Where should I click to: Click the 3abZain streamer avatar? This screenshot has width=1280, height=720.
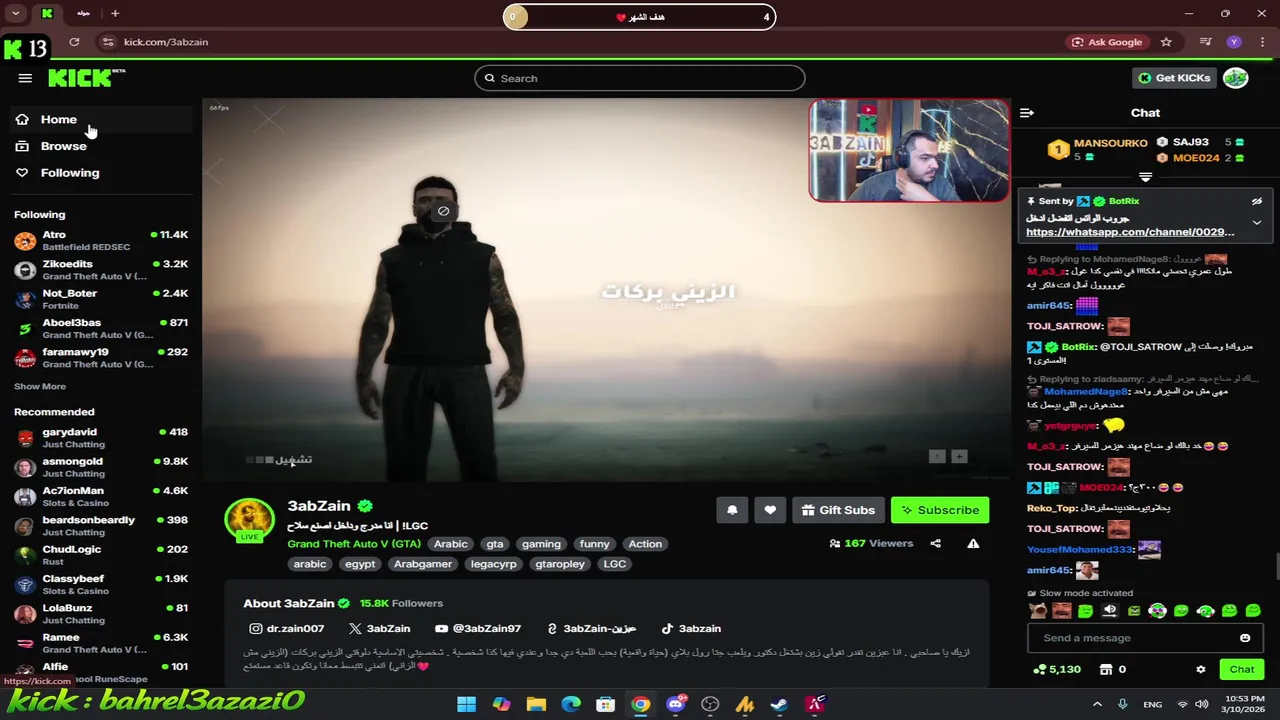249,520
